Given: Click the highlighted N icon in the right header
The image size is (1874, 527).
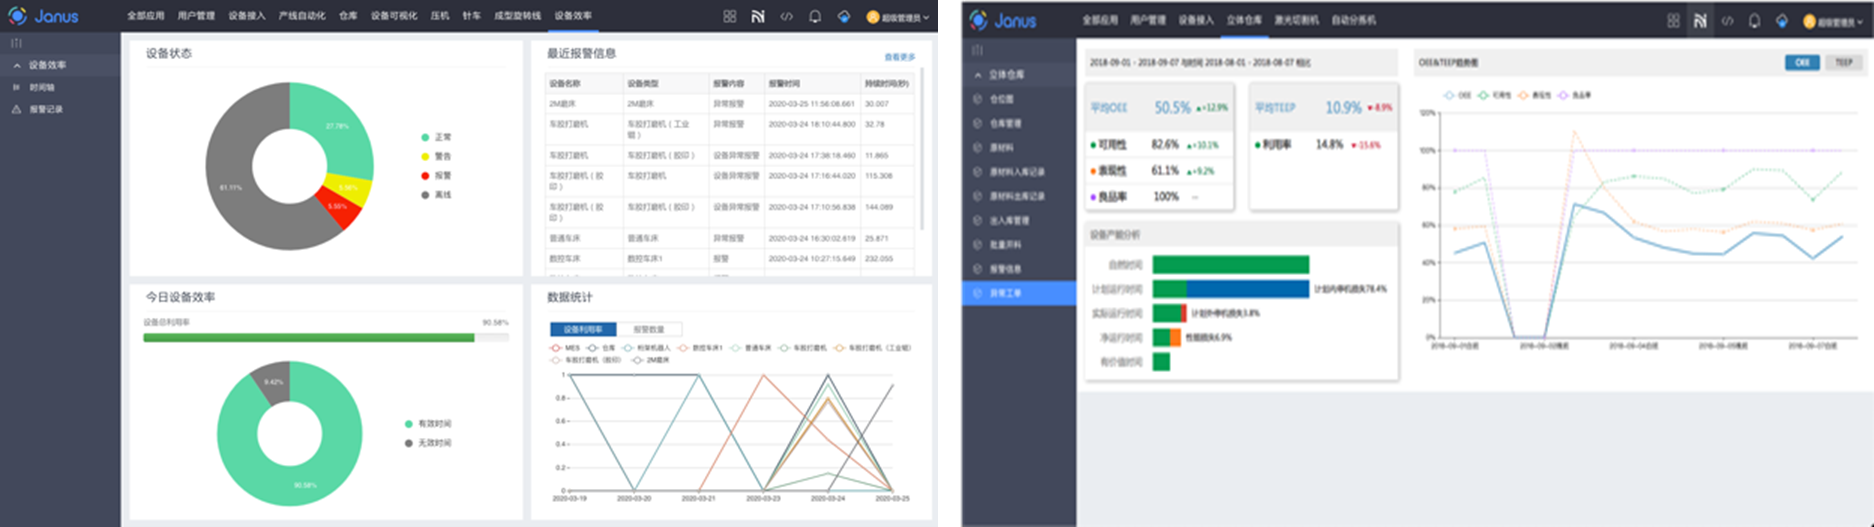Looking at the screenshot, I should 1699,21.
